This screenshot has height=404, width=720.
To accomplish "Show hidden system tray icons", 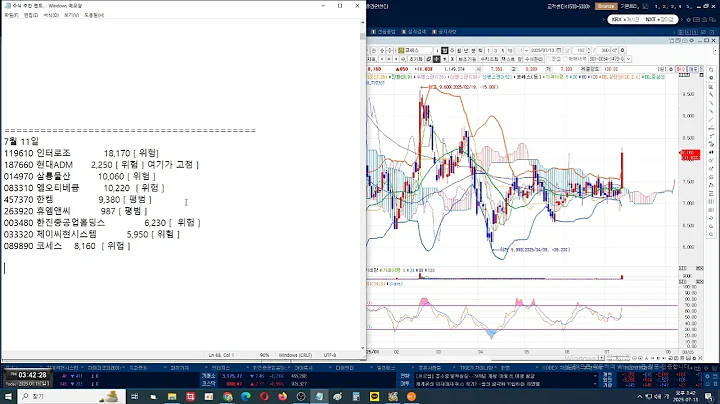I will click(640, 396).
